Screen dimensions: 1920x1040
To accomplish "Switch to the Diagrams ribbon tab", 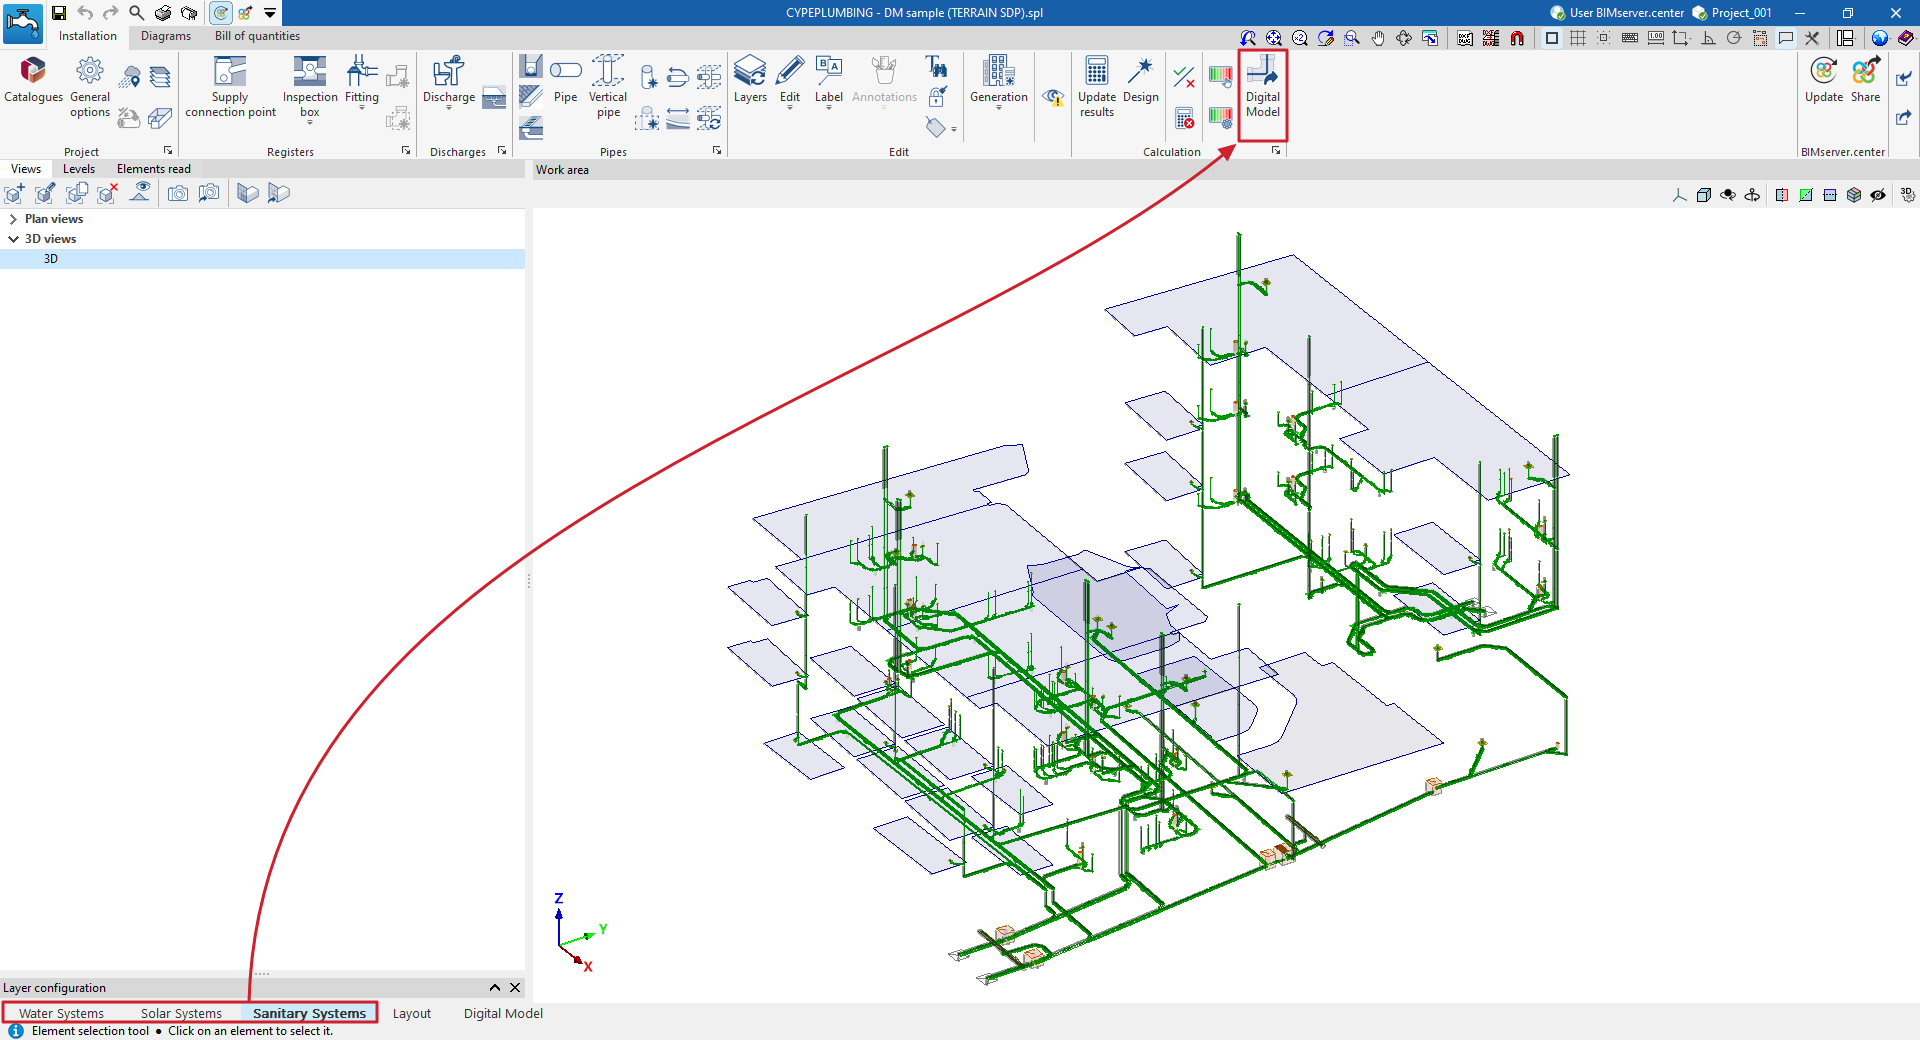I will click(x=165, y=36).
